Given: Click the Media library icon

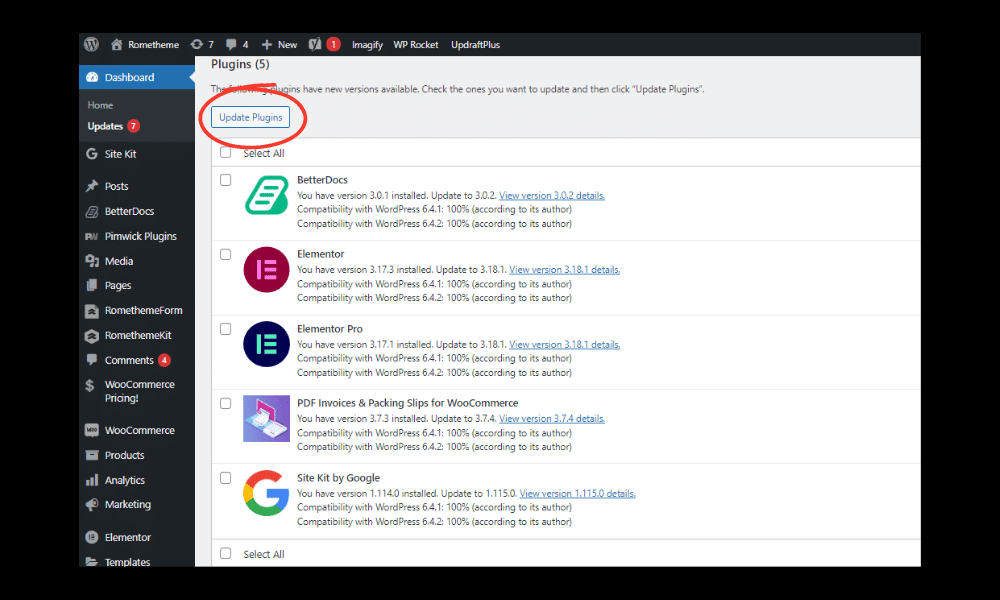Looking at the screenshot, I should [x=92, y=261].
